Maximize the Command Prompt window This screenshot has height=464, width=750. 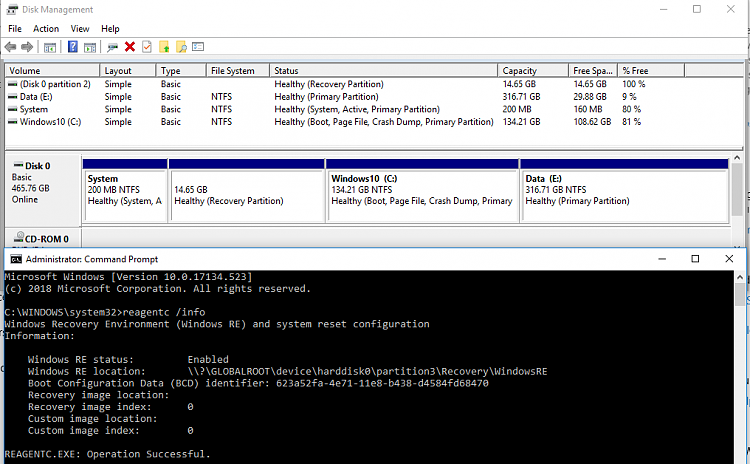click(x=695, y=259)
